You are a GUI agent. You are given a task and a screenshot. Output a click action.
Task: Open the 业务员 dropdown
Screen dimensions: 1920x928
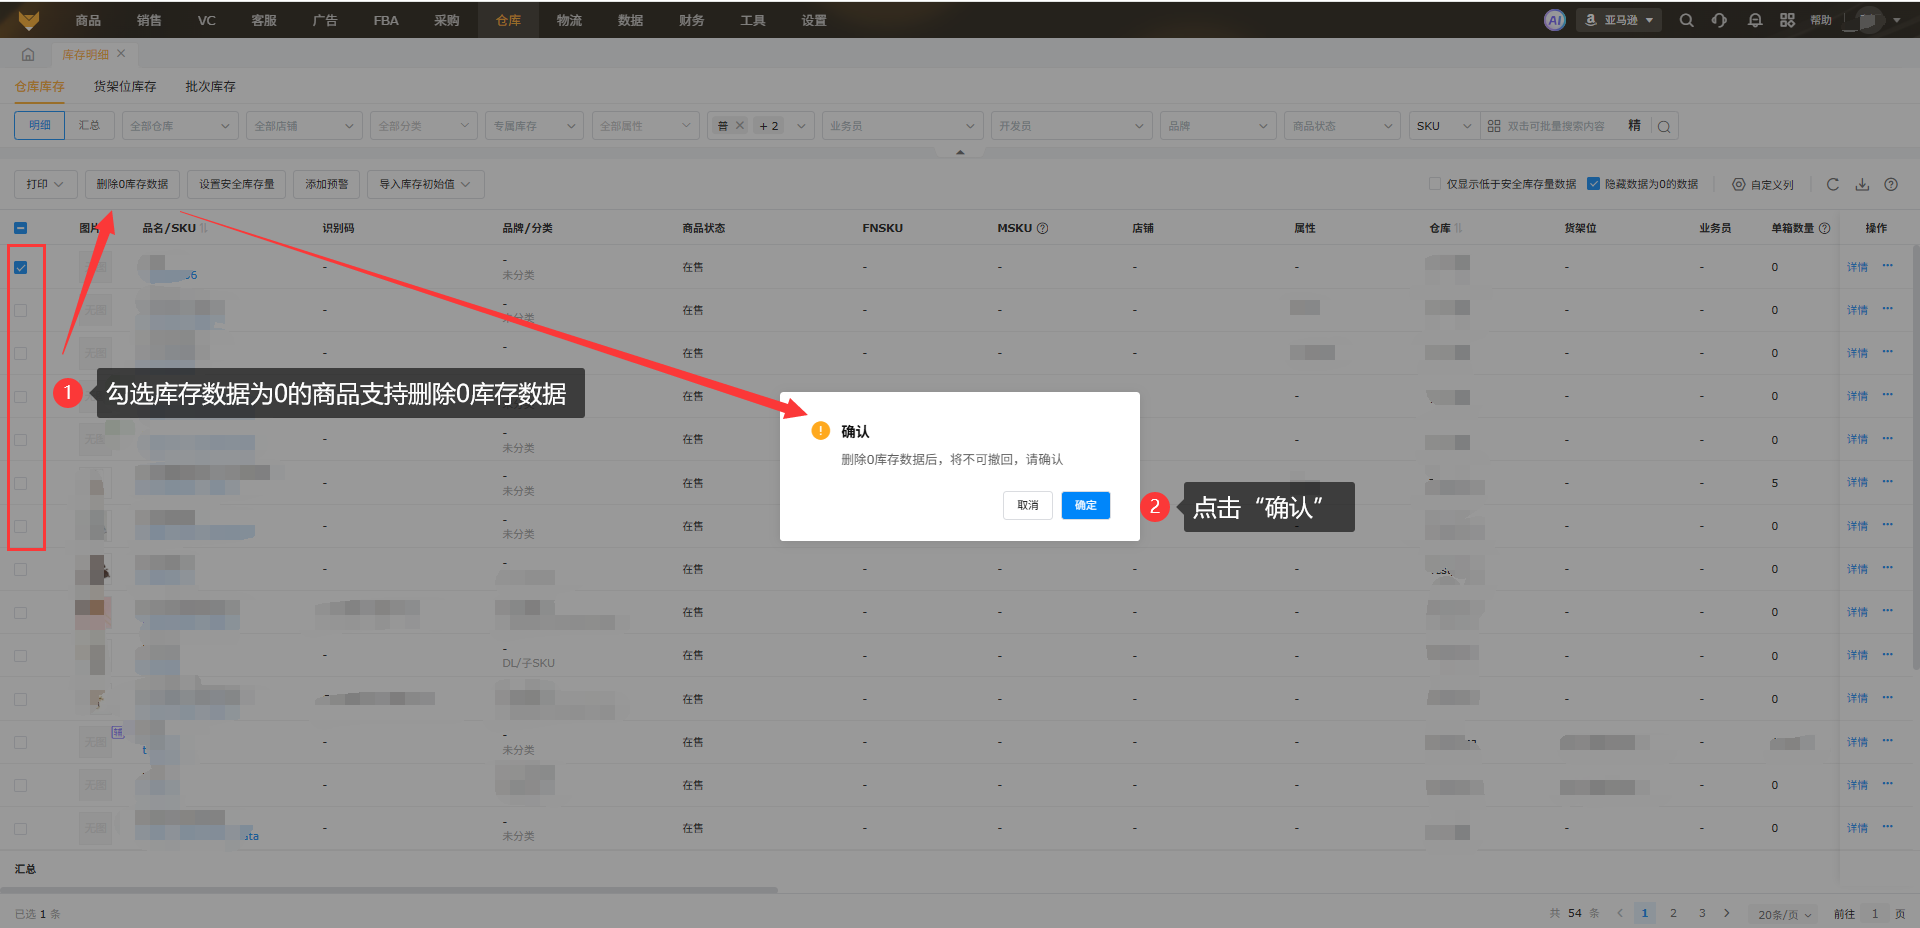click(x=901, y=126)
